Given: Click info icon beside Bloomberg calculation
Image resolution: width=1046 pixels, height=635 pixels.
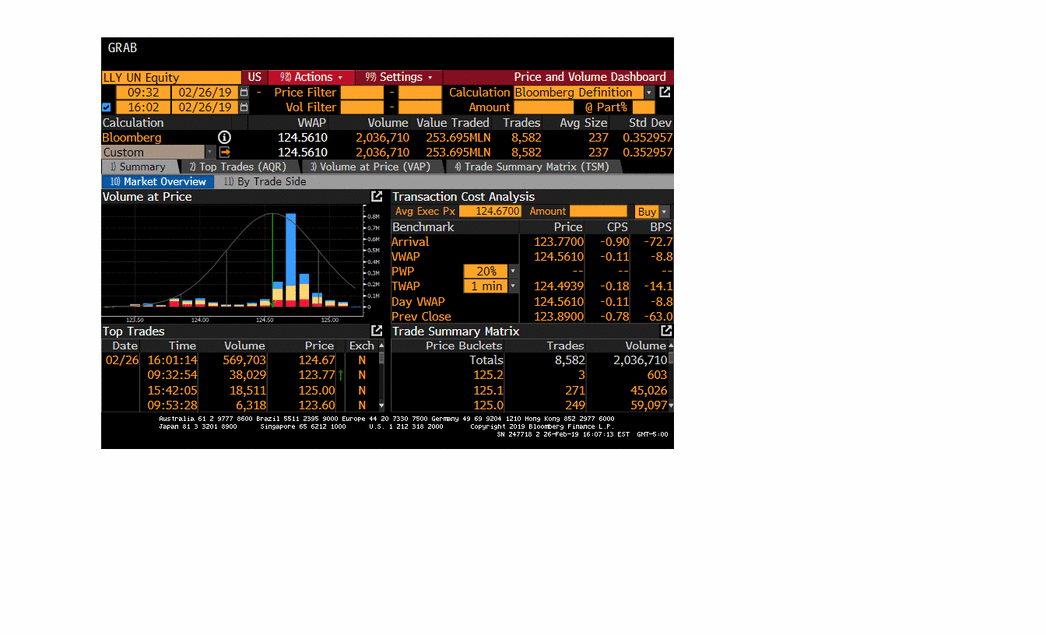Looking at the screenshot, I should [224, 137].
